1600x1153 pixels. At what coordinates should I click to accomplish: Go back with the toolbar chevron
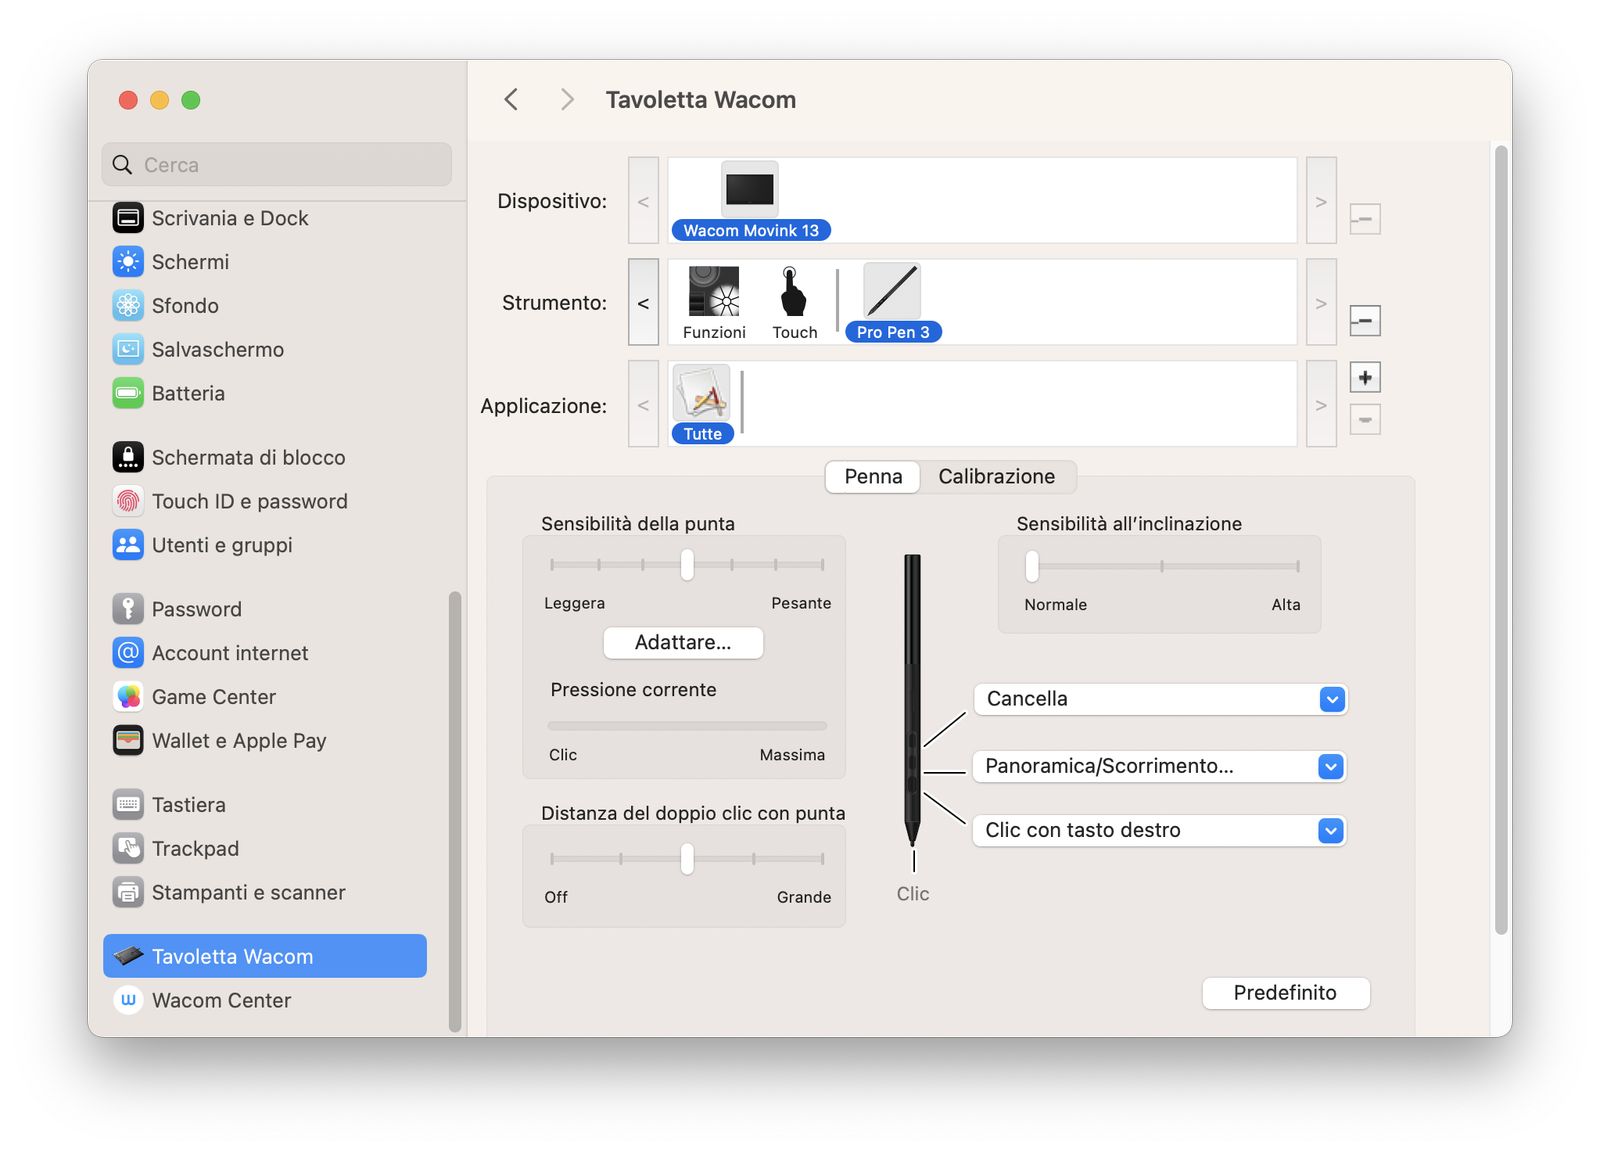(x=511, y=99)
